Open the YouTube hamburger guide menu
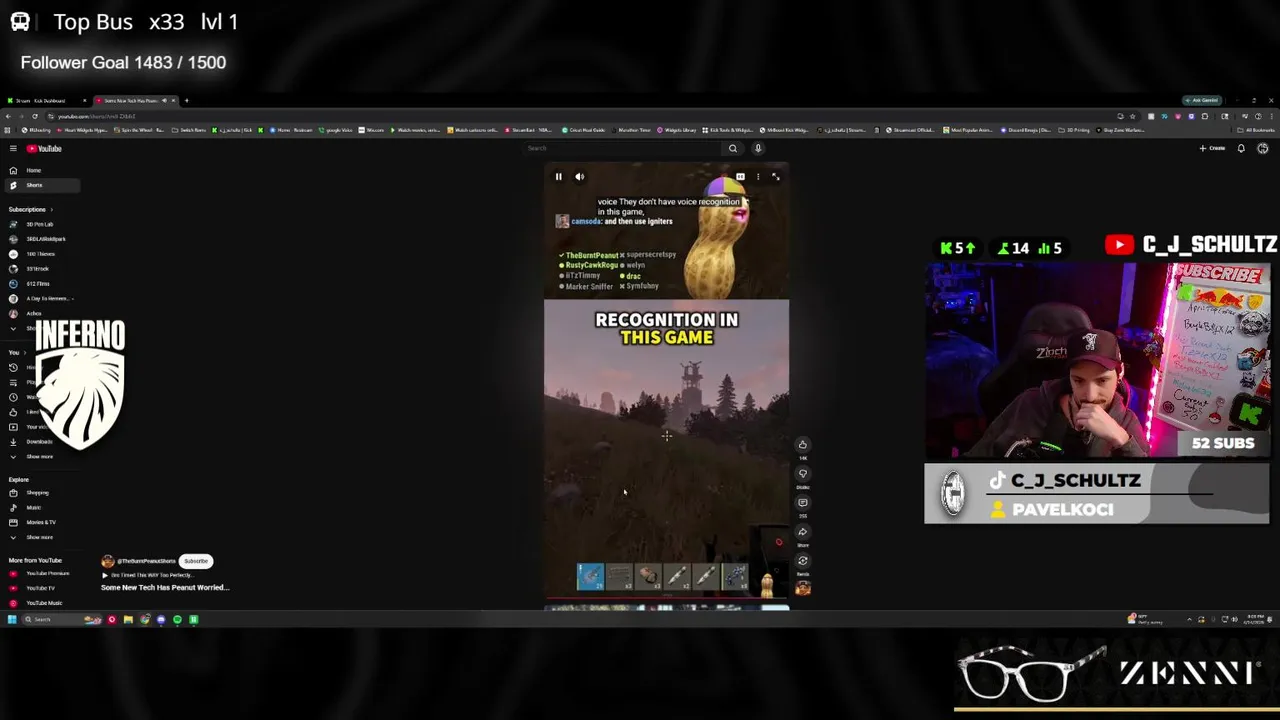The width and height of the screenshot is (1280, 720). [x=13, y=148]
